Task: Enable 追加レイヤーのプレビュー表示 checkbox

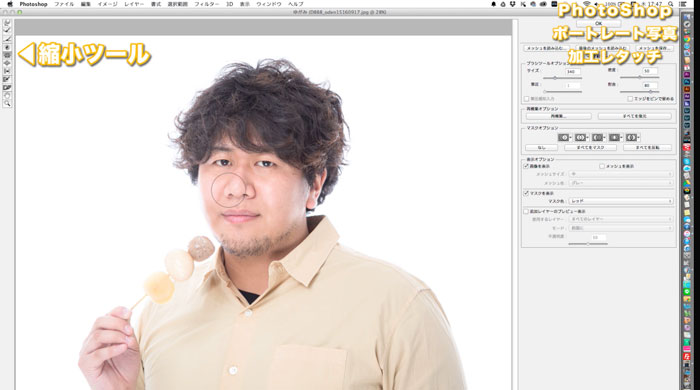Action: click(526, 212)
